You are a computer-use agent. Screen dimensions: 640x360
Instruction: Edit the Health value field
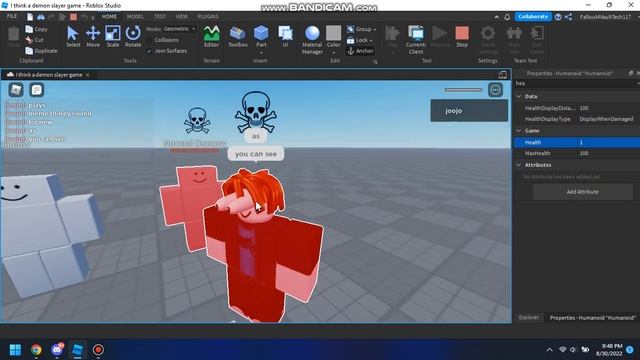click(x=608, y=142)
